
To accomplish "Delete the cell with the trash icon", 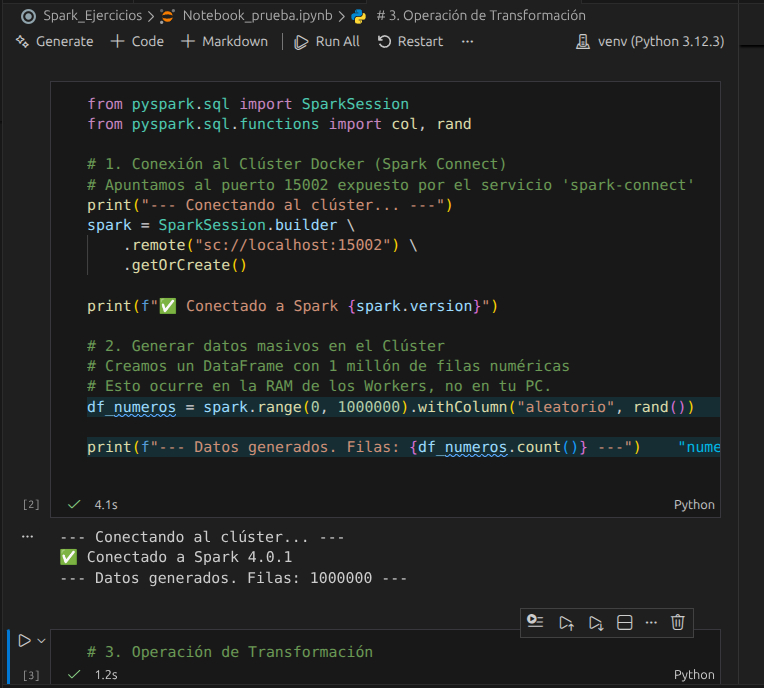I will [678, 622].
